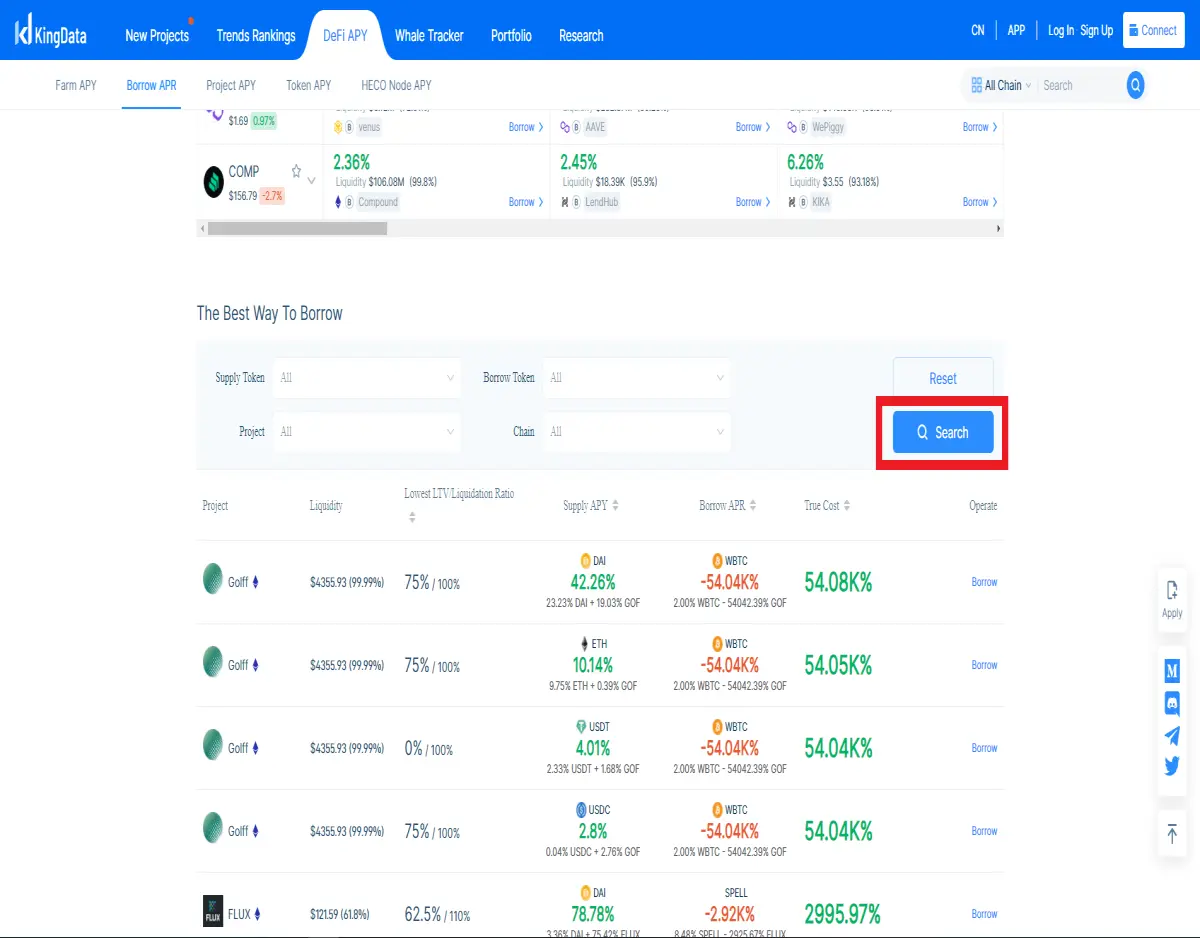Click scrollbar right arrow
This screenshot has height=938, width=1200.
(998, 228)
